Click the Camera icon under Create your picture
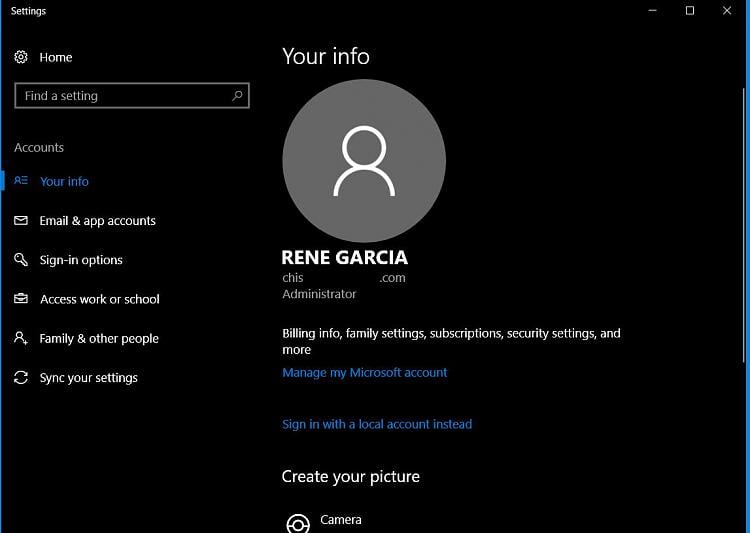This screenshot has width=750, height=533. click(x=297, y=523)
